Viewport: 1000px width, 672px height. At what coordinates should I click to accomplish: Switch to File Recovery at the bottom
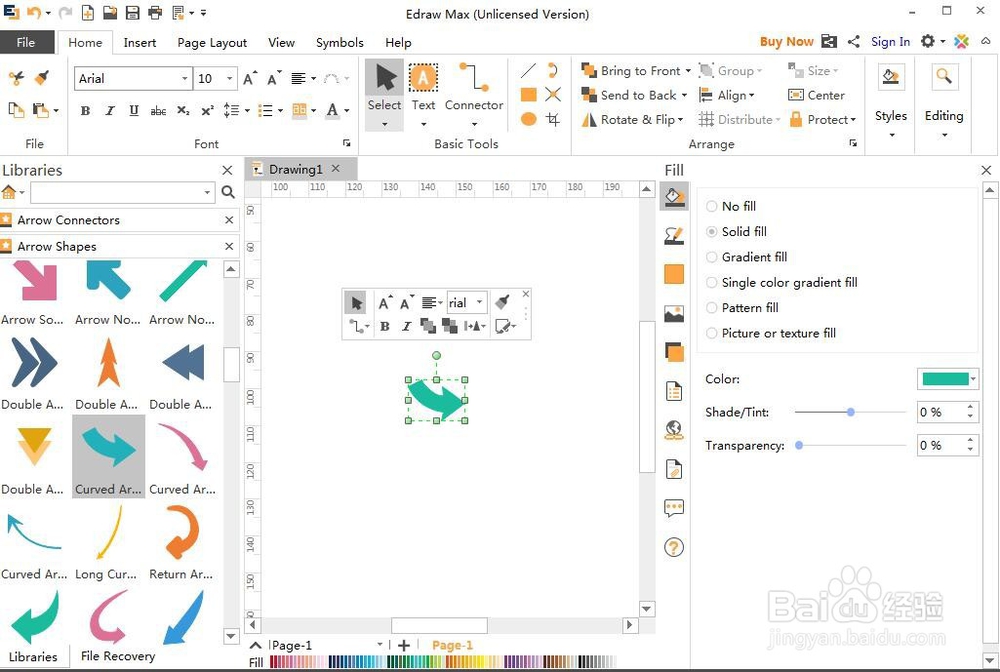click(117, 656)
